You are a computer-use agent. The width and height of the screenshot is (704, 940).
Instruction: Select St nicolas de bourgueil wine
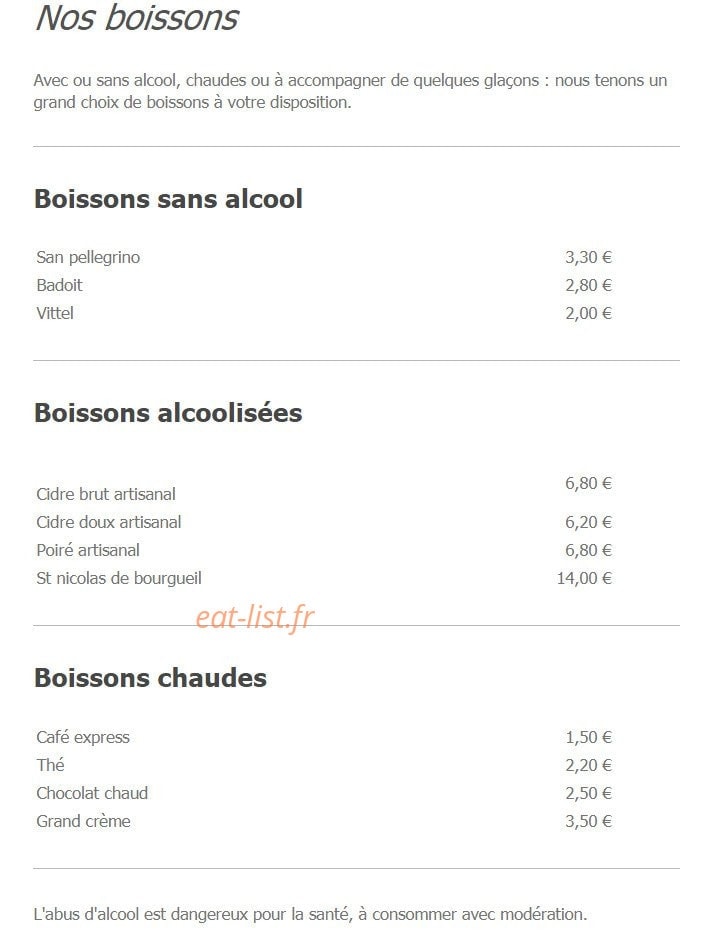119,579
